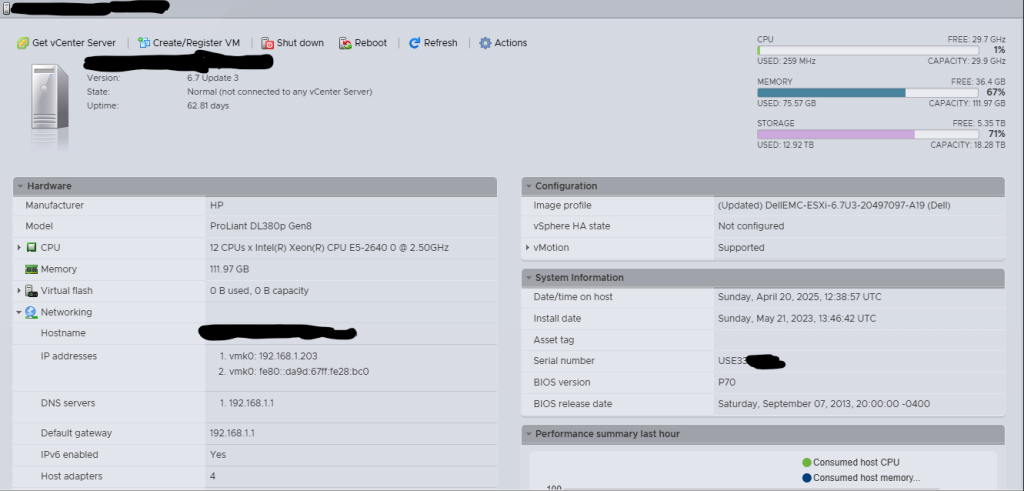Click CPU FREE: 29.7 GHz text
The width and height of the screenshot is (1024, 491).
point(976,40)
